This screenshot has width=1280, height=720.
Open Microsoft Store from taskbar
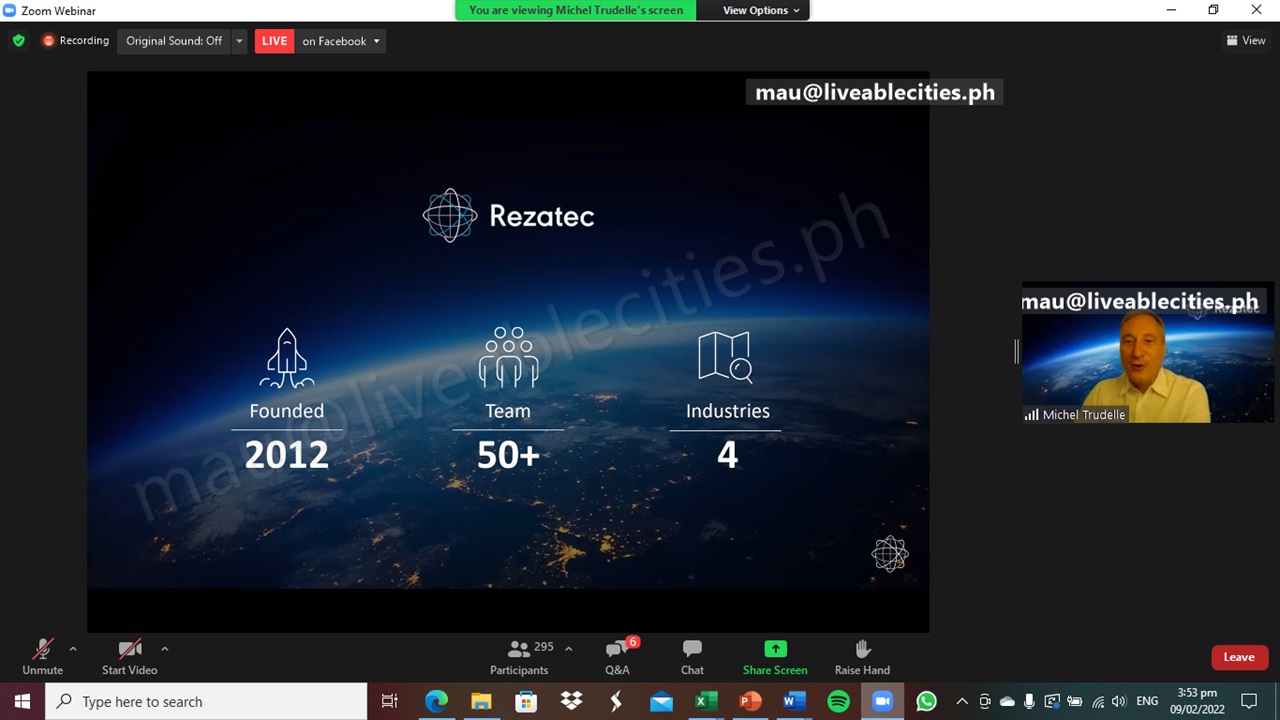coord(526,701)
